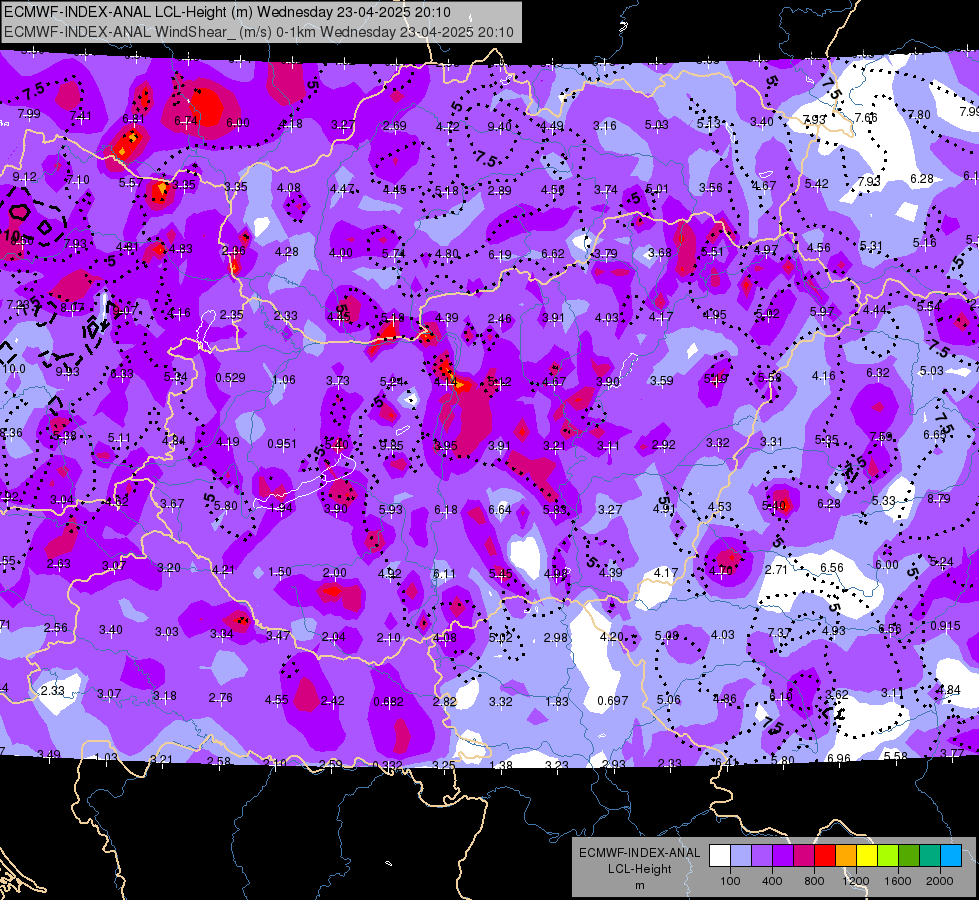The width and height of the screenshot is (979, 900).
Task: Click the wind shear value 6.74
Action: coord(185,121)
